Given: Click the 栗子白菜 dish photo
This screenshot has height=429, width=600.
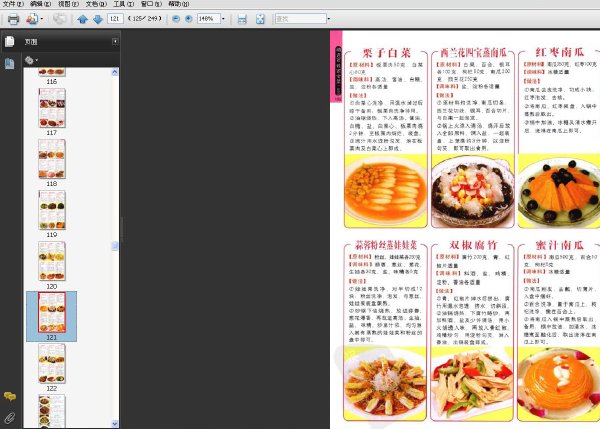Looking at the screenshot, I should tap(386, 190).
